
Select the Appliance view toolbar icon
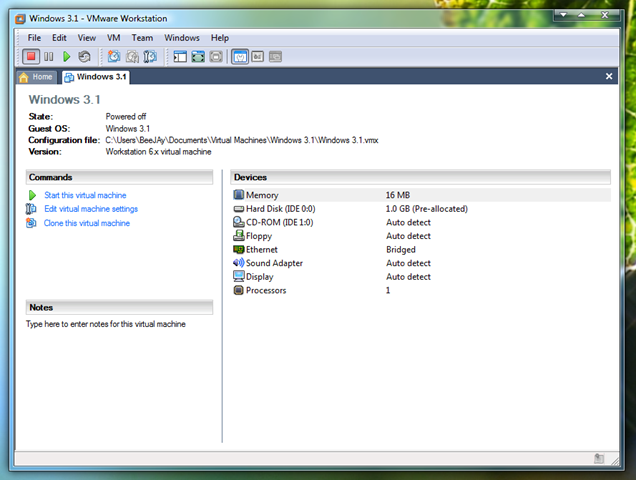tap(258, 56)
